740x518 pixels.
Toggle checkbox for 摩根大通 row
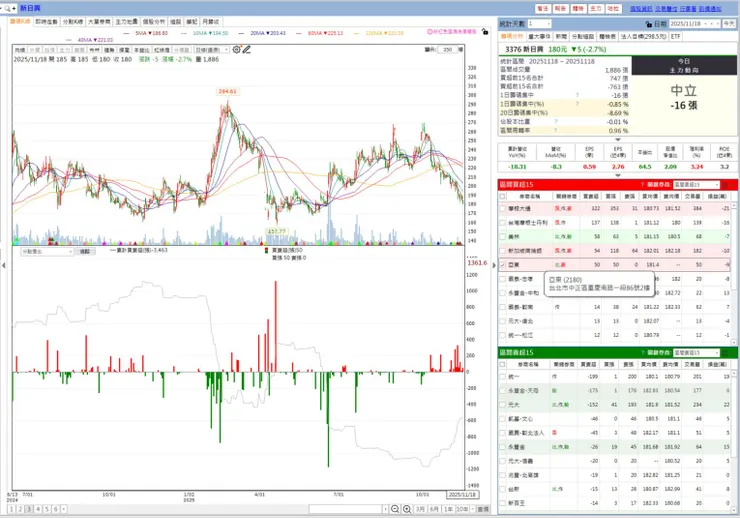pos(503,208)
